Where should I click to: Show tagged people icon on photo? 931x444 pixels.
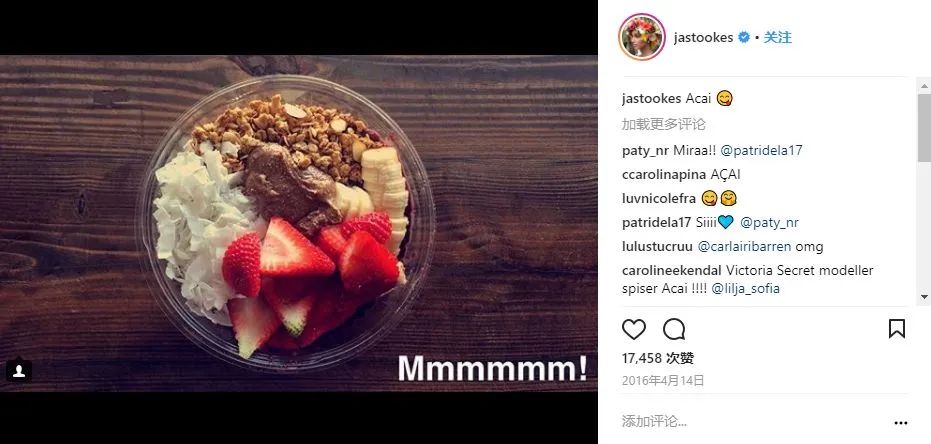[18, 371]
